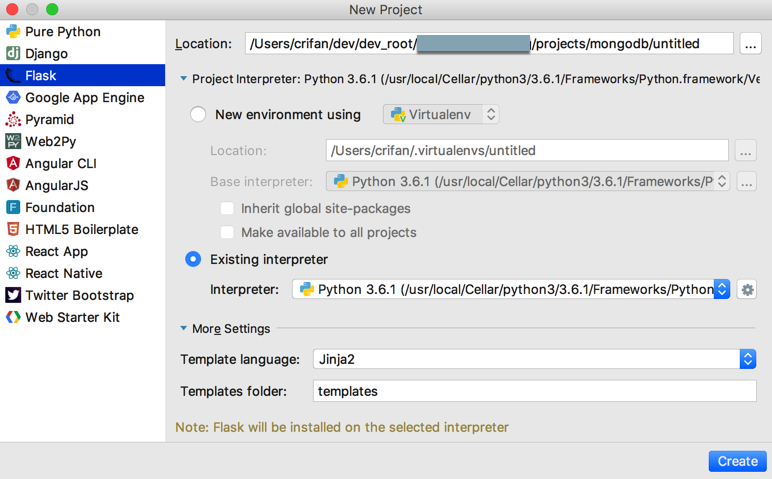Enable Inherit global site-packages checkbox
This screenshot has height=479, width=772.
click(227, 208)
